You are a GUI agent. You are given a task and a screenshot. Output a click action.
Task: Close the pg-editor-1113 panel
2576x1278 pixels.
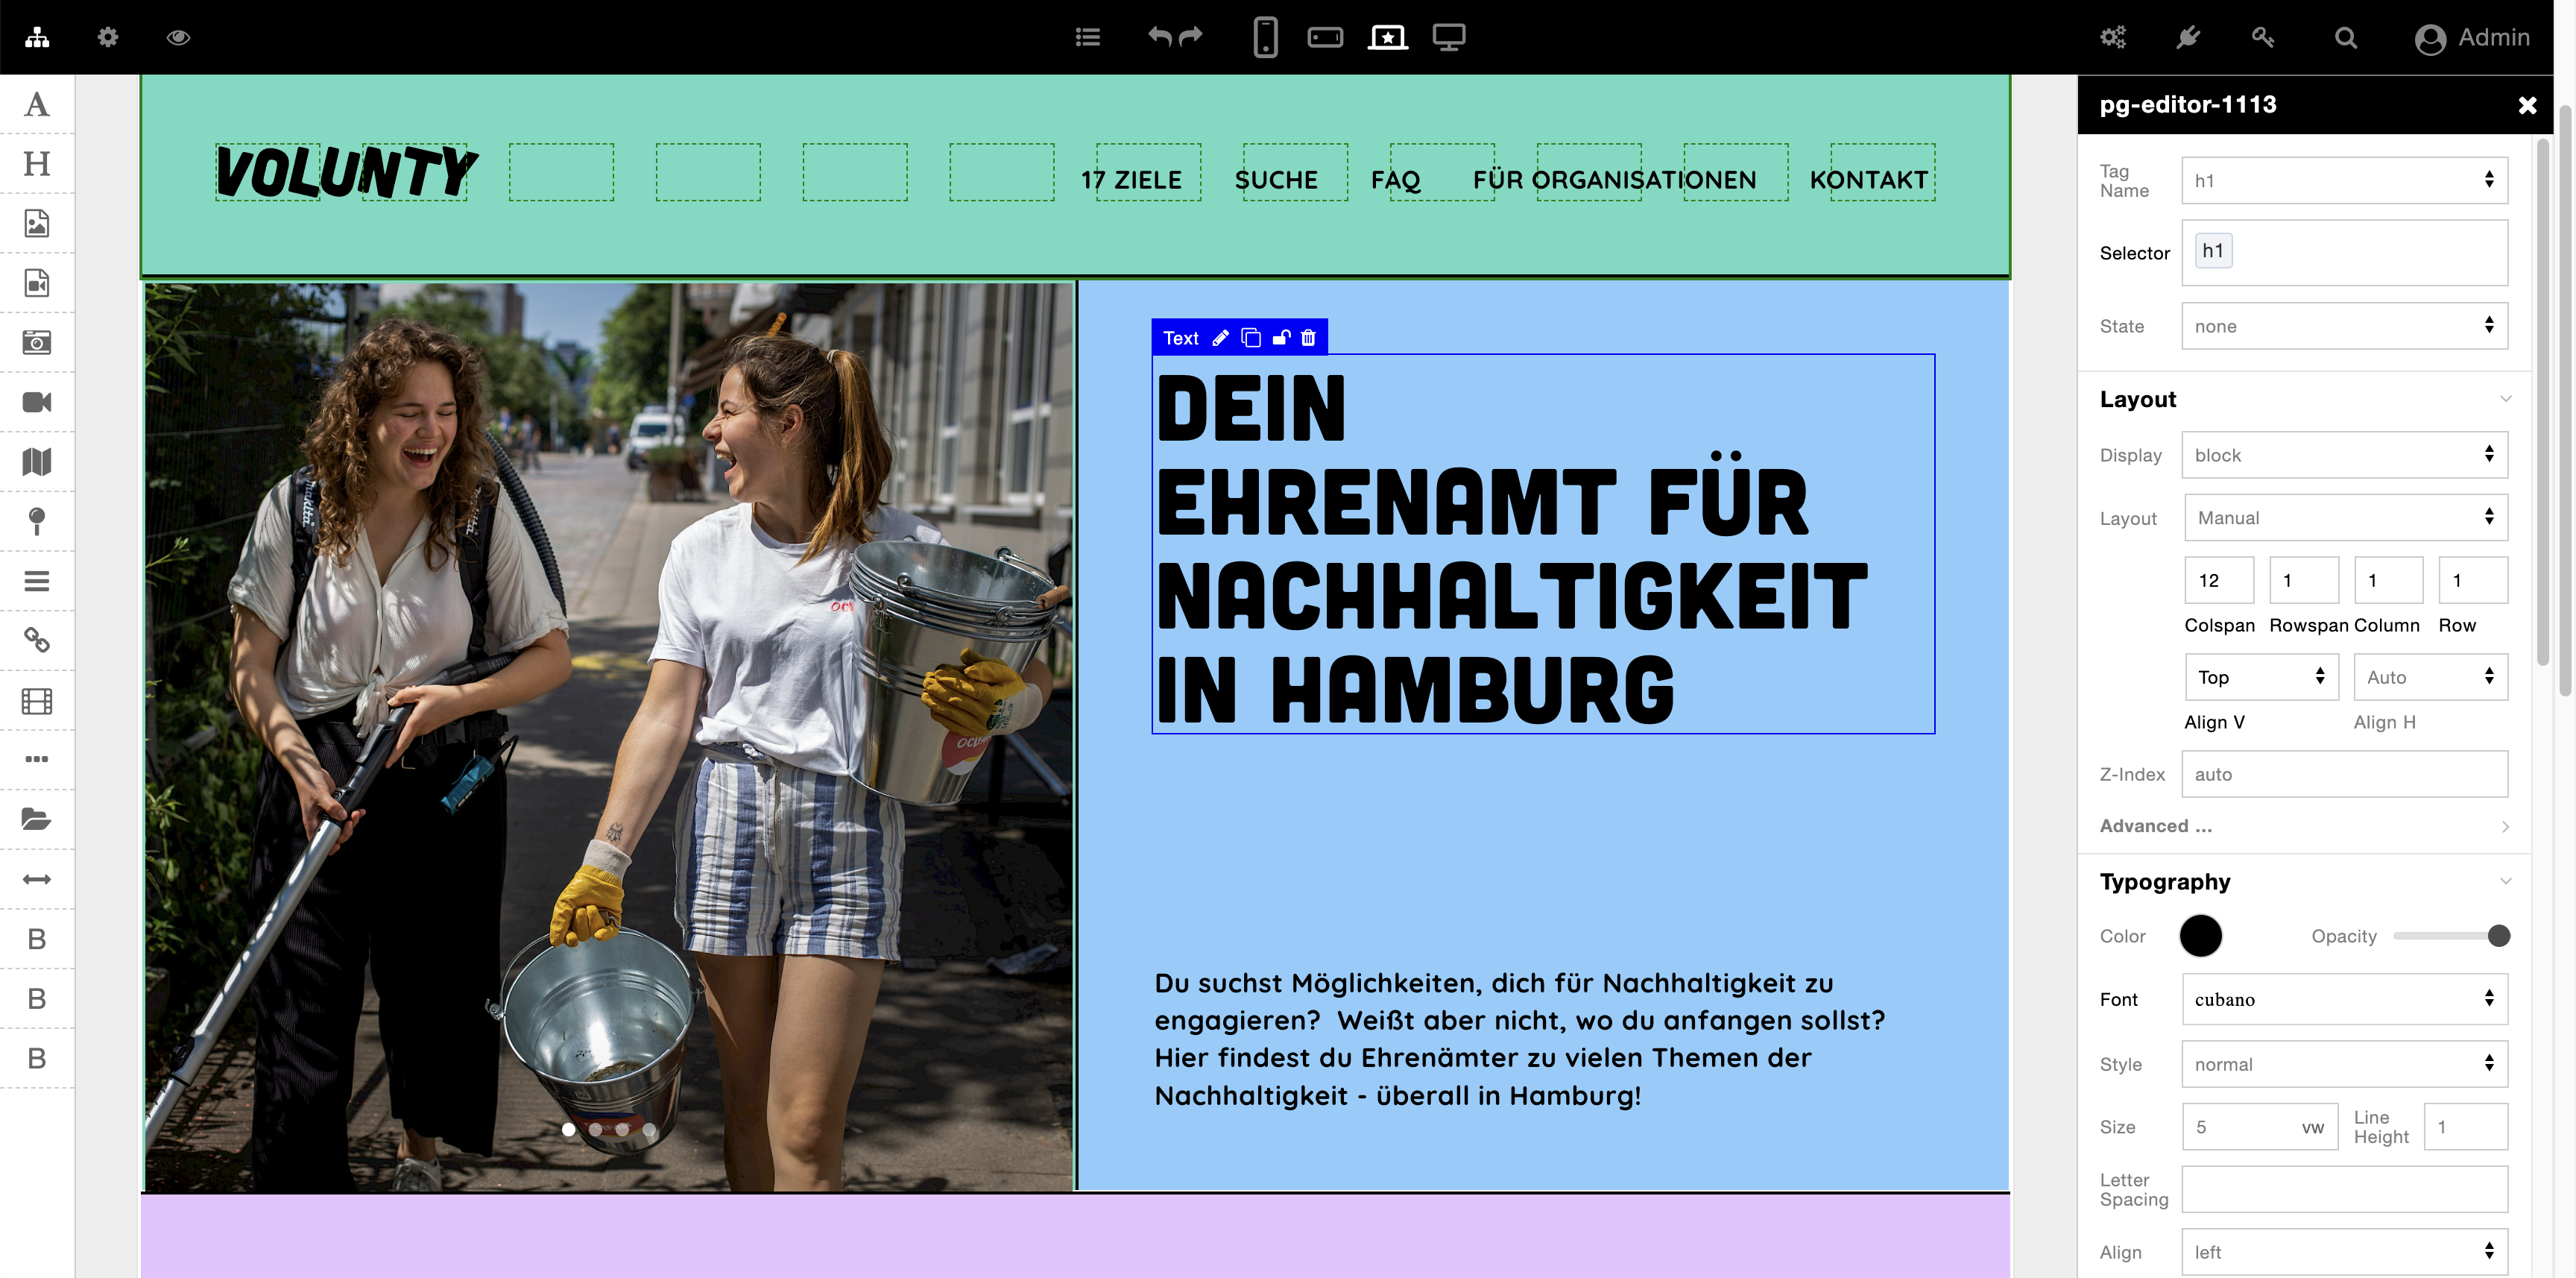click(2527, 105)
